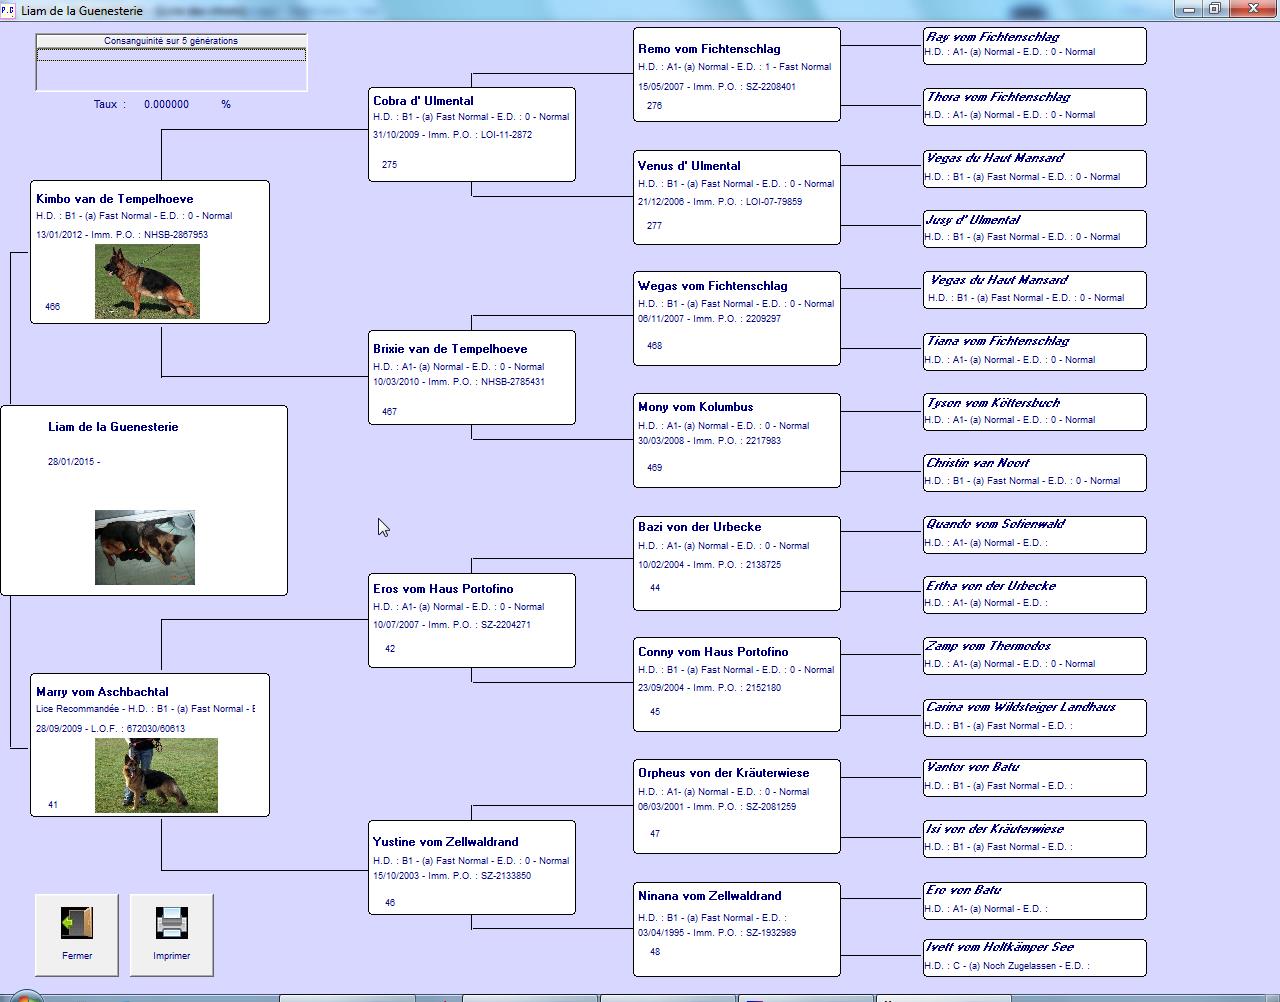The width and height of the screenshot is (1280, 1002).
Task: Select the Cobra d' Ulmental pedigree box
Action: pos(471,135)
